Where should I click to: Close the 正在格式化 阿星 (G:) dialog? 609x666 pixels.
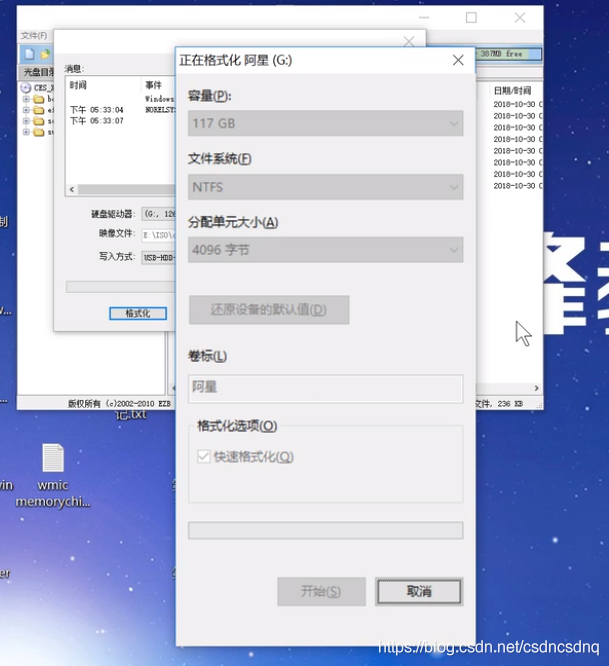(x=458, y=60)
